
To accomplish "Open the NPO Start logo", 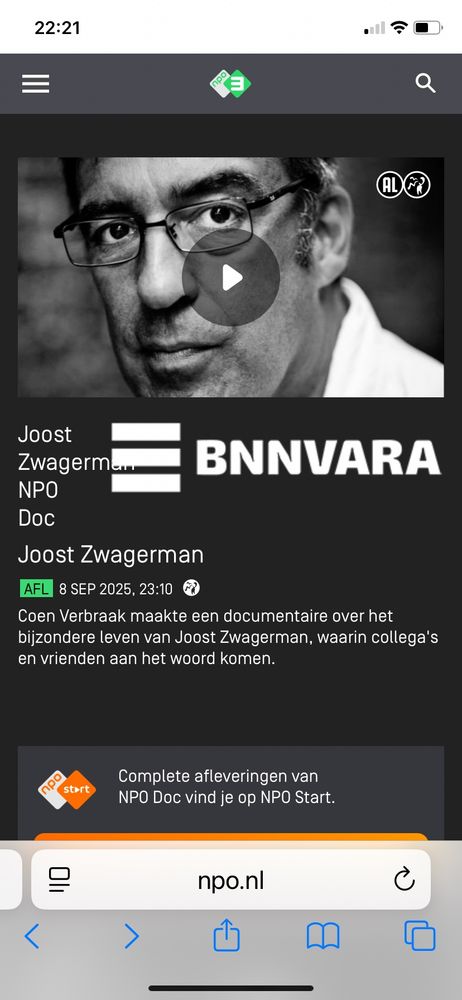I will (x=67, y=790).
